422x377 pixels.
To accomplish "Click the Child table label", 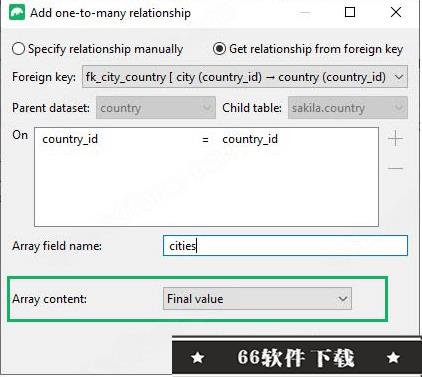I will (252, 108).
